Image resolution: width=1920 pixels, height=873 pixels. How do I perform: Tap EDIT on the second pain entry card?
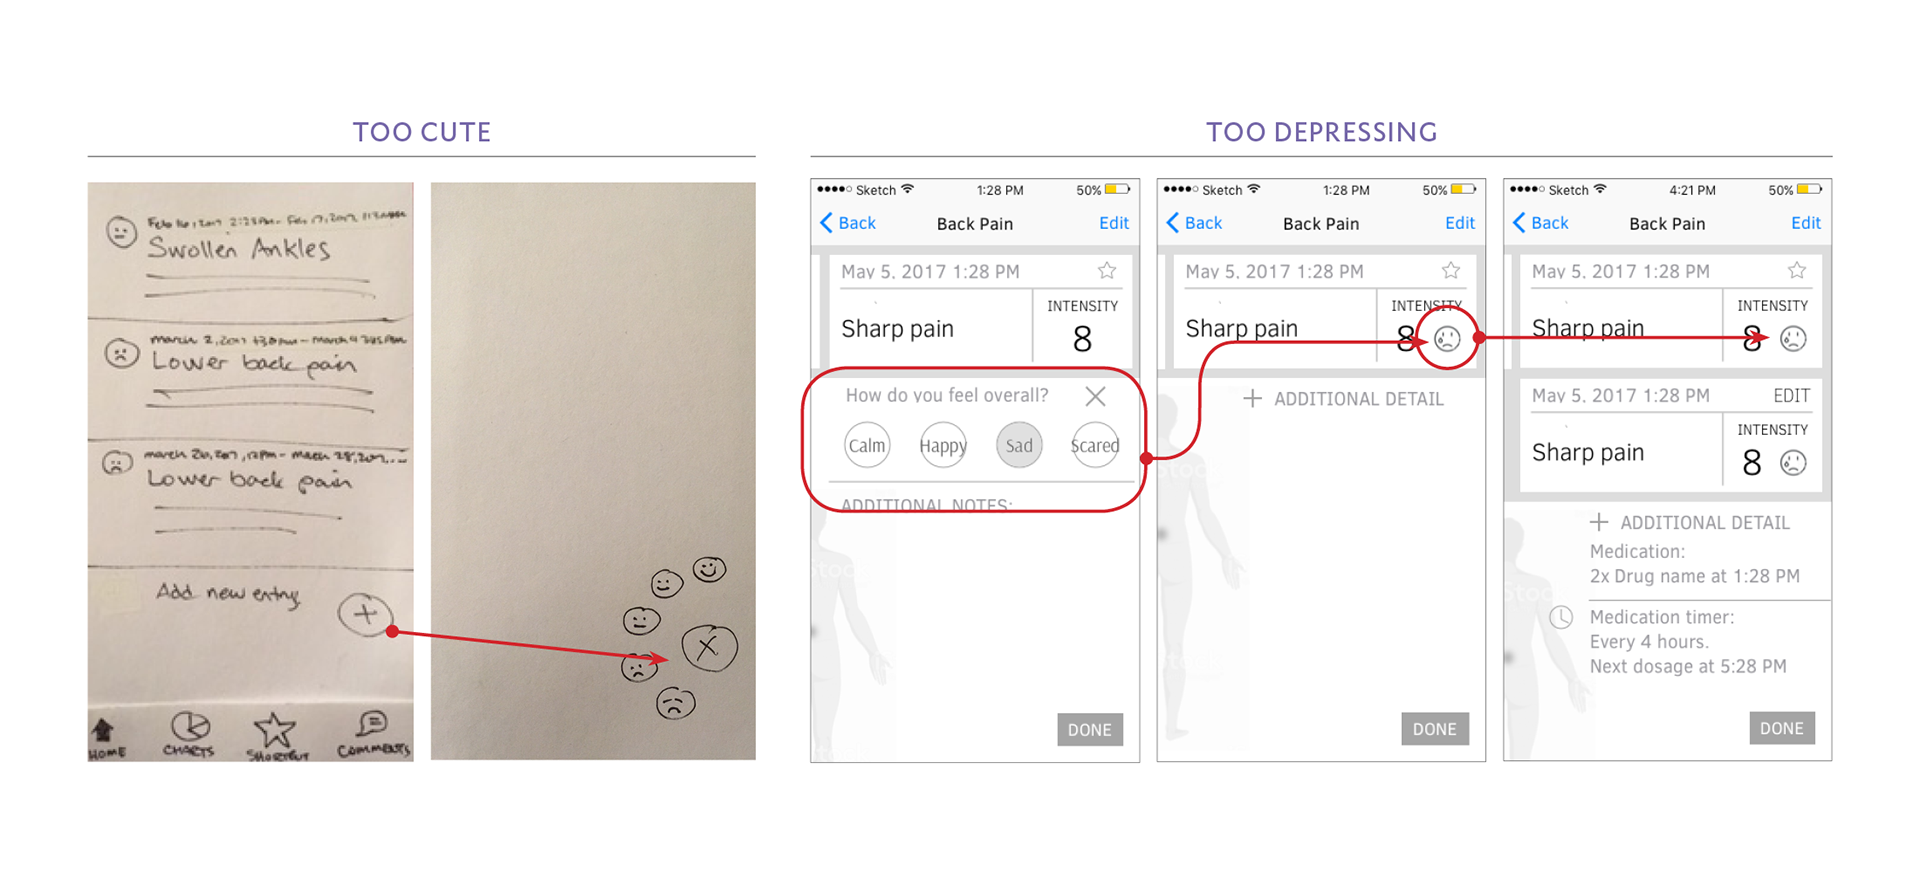(x=1791, y=396)
